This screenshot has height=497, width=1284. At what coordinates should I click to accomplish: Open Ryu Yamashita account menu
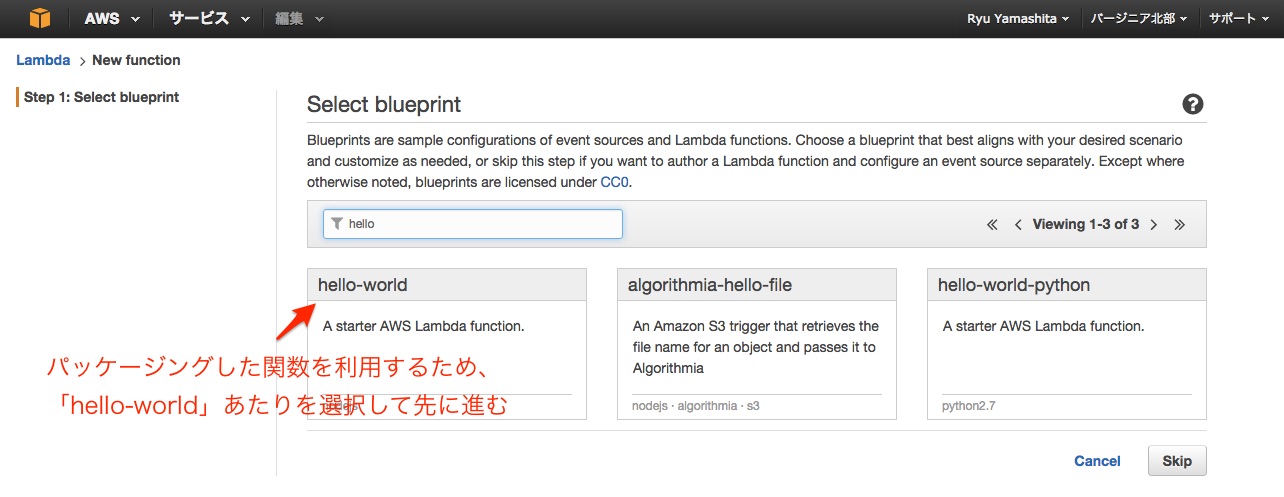(1017, 19)
